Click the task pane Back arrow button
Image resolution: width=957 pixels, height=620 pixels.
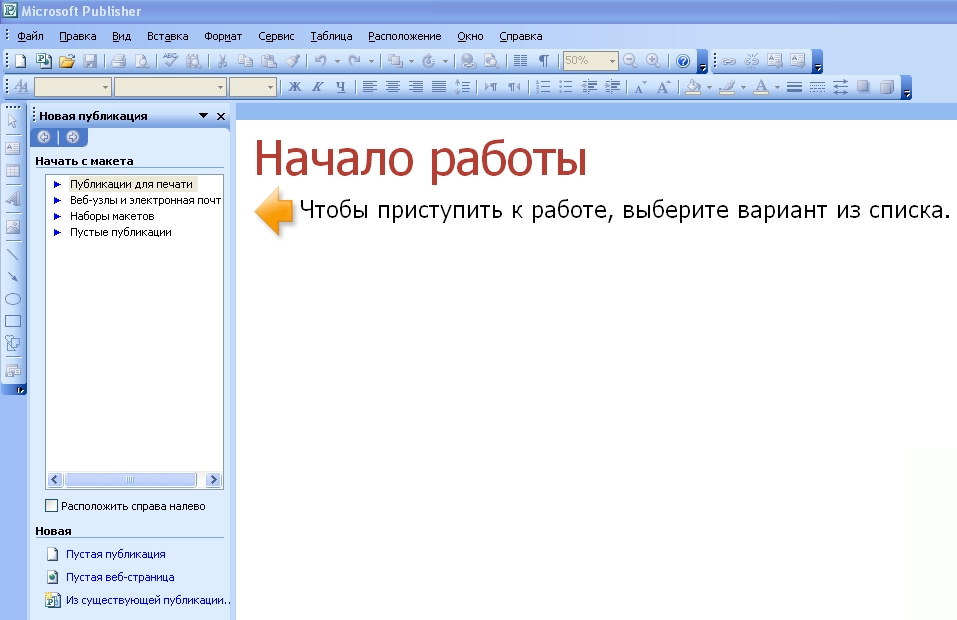pyautogui.click(x=43, y=137)
